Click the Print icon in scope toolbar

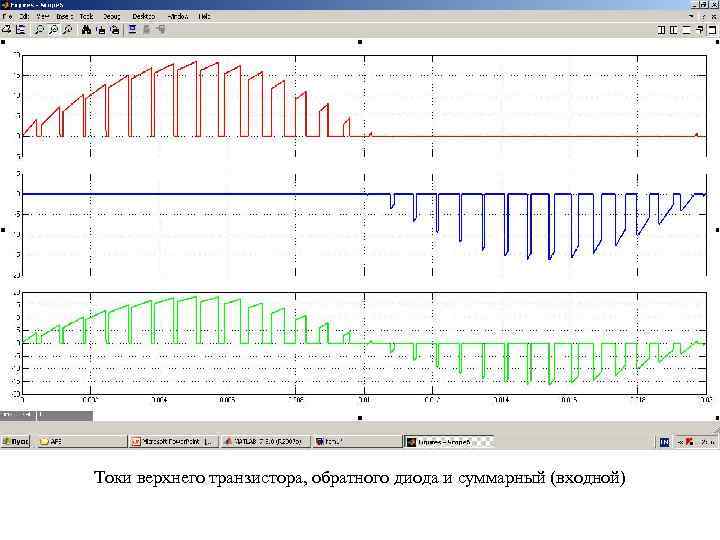point(6,30)
